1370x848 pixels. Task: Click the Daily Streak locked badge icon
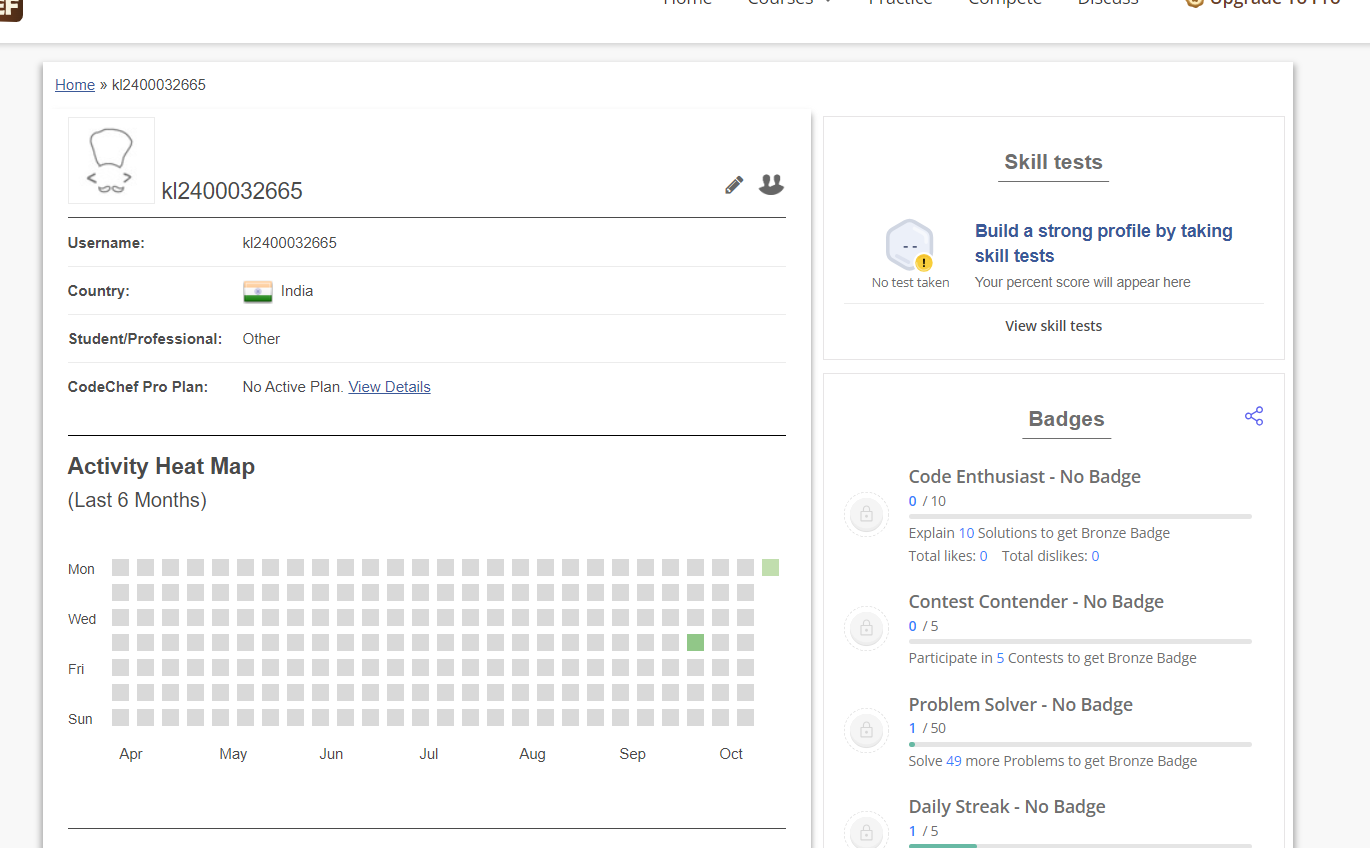tap(866, 832)
